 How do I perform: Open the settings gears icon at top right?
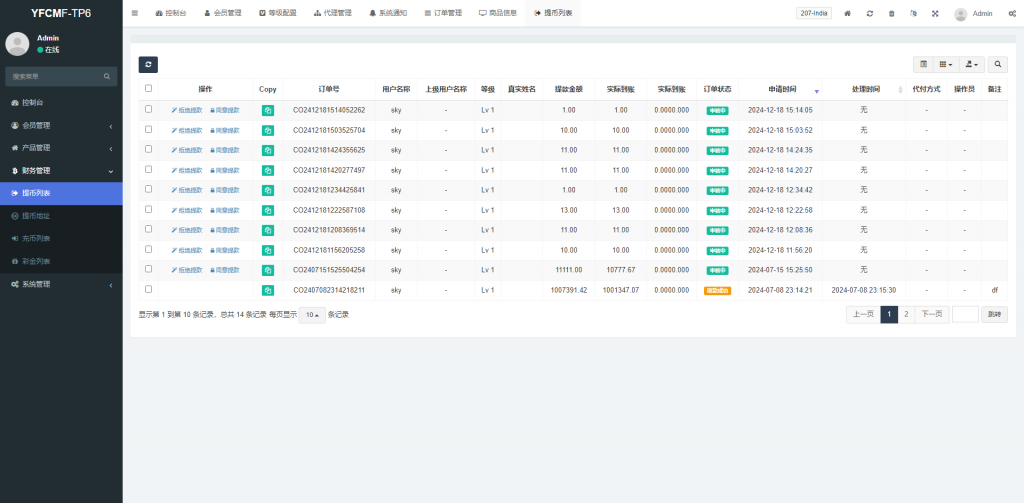(1012, 14)
